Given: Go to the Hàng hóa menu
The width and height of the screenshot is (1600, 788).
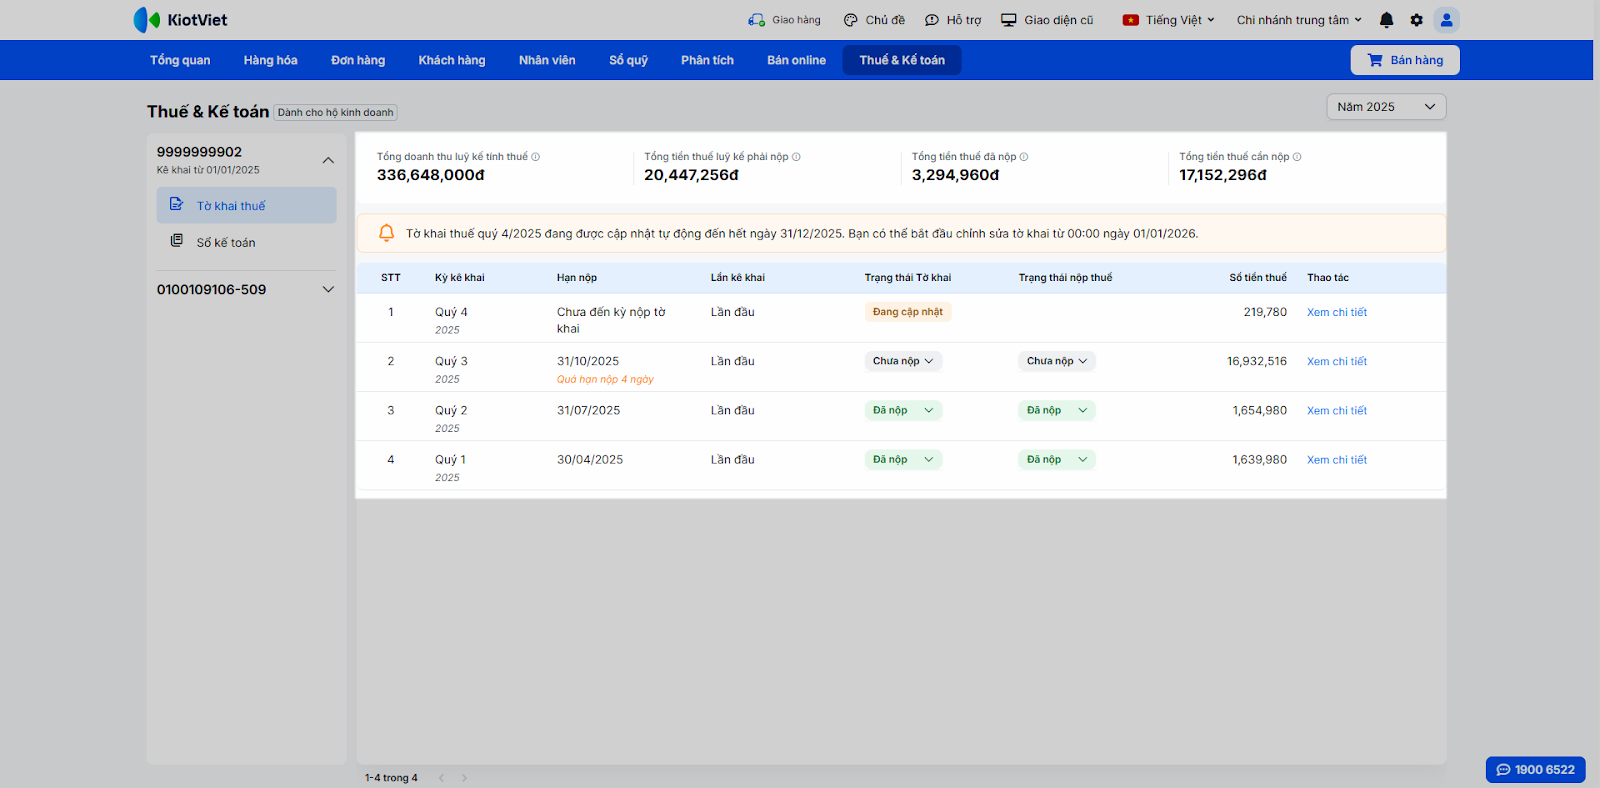Looking at the screenshot, I should click(x=270, y=60).
